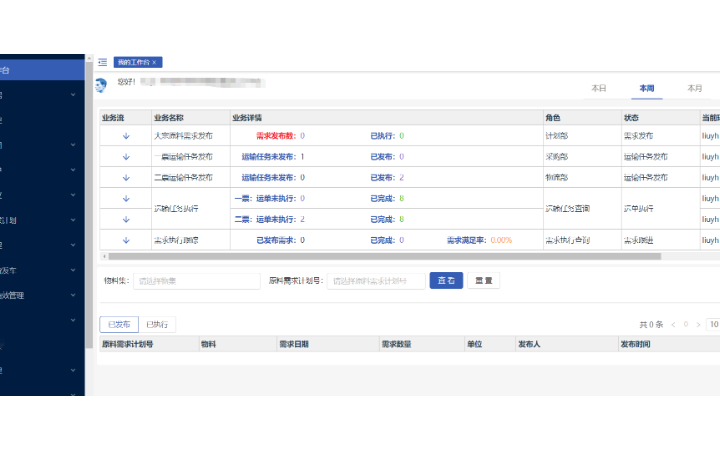
Task: Click the 运输任务未发布 count 1
Action: coord(303,157)
